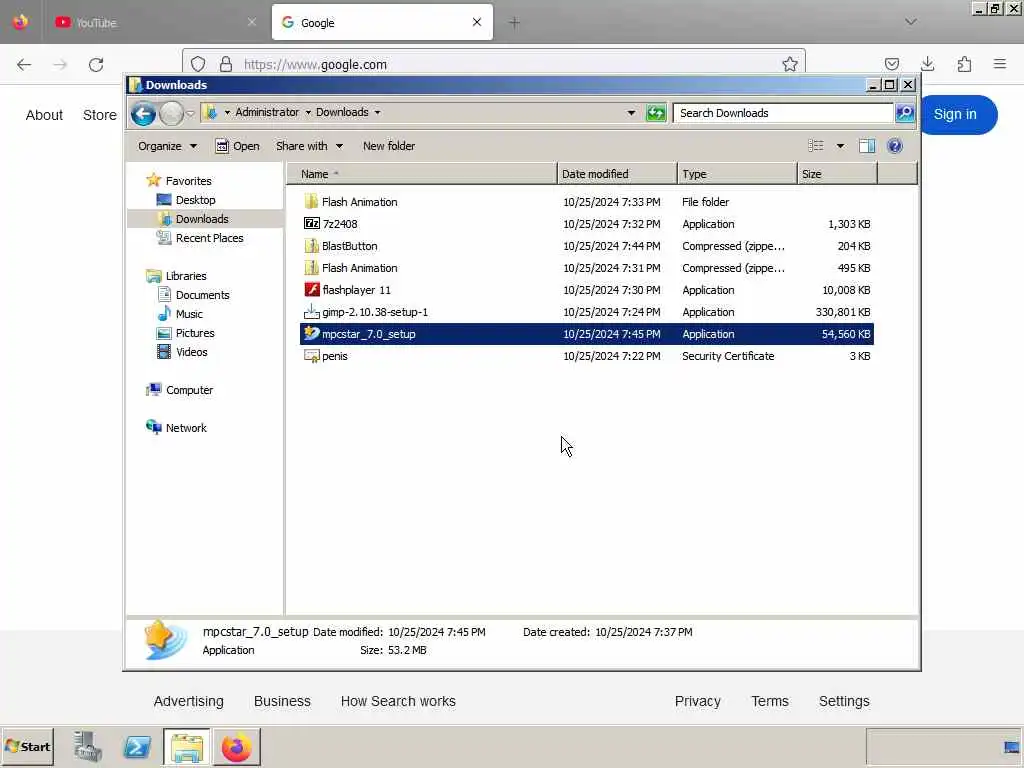Open the recent pages dropdown arrow
This screenshot has height=768, width=1024.
pos(190,114)
